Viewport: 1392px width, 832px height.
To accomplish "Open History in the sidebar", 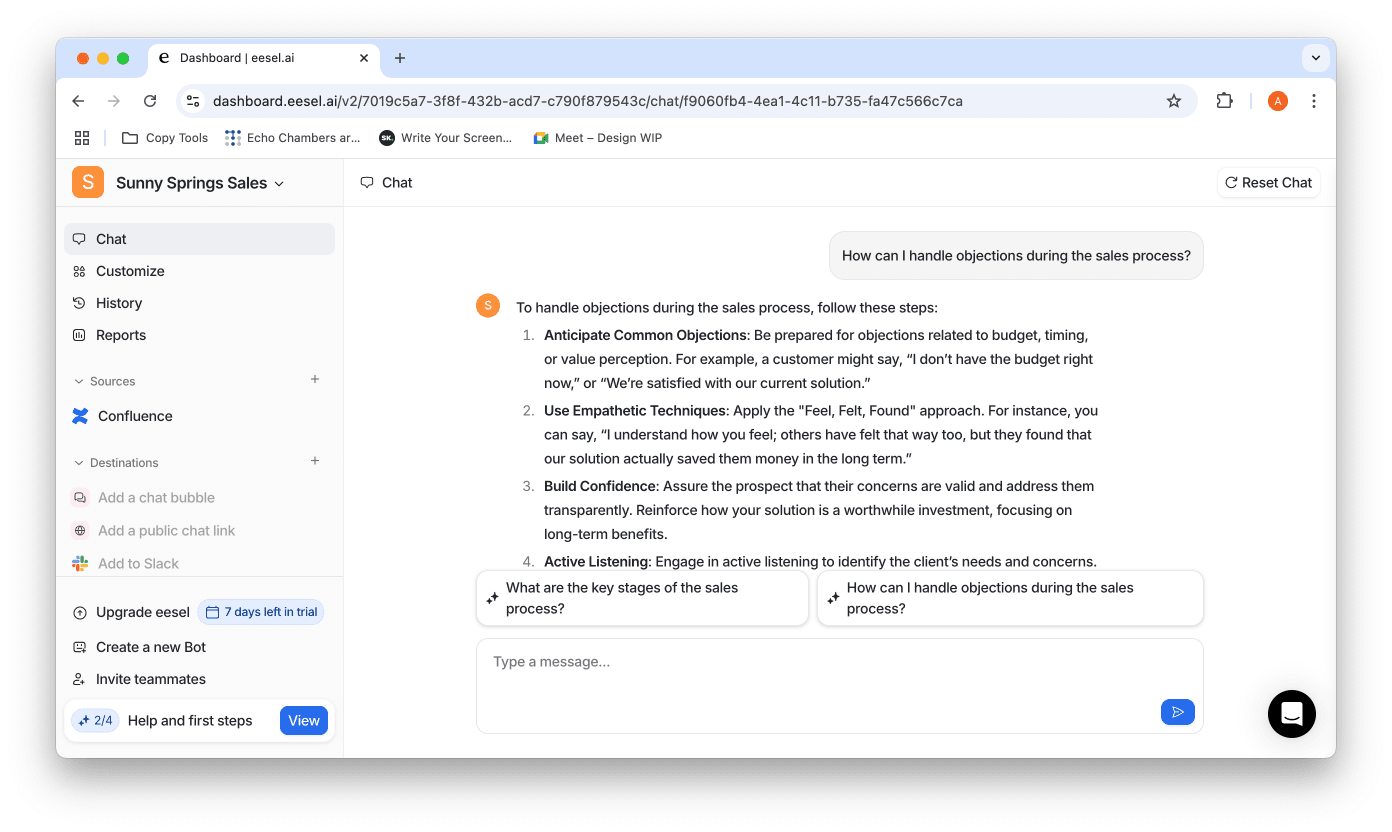I will (199, 303).
